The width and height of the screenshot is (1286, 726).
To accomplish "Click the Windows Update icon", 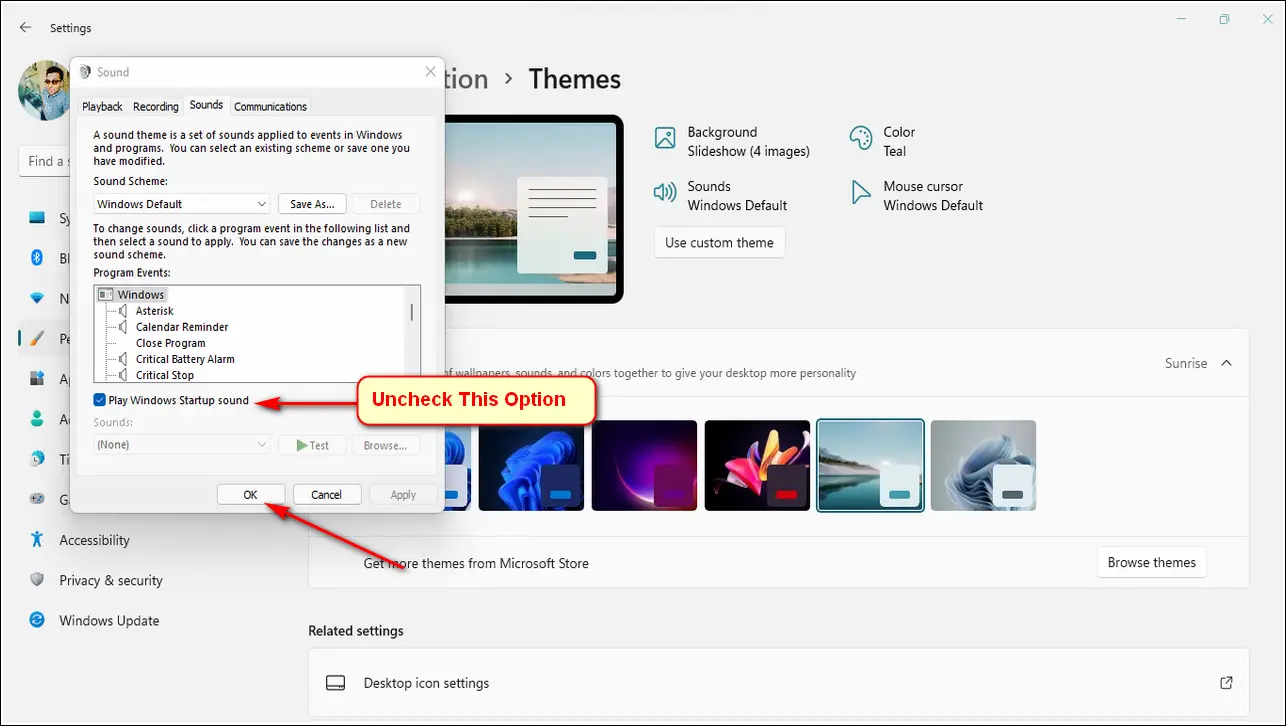I will coord(37,620).
